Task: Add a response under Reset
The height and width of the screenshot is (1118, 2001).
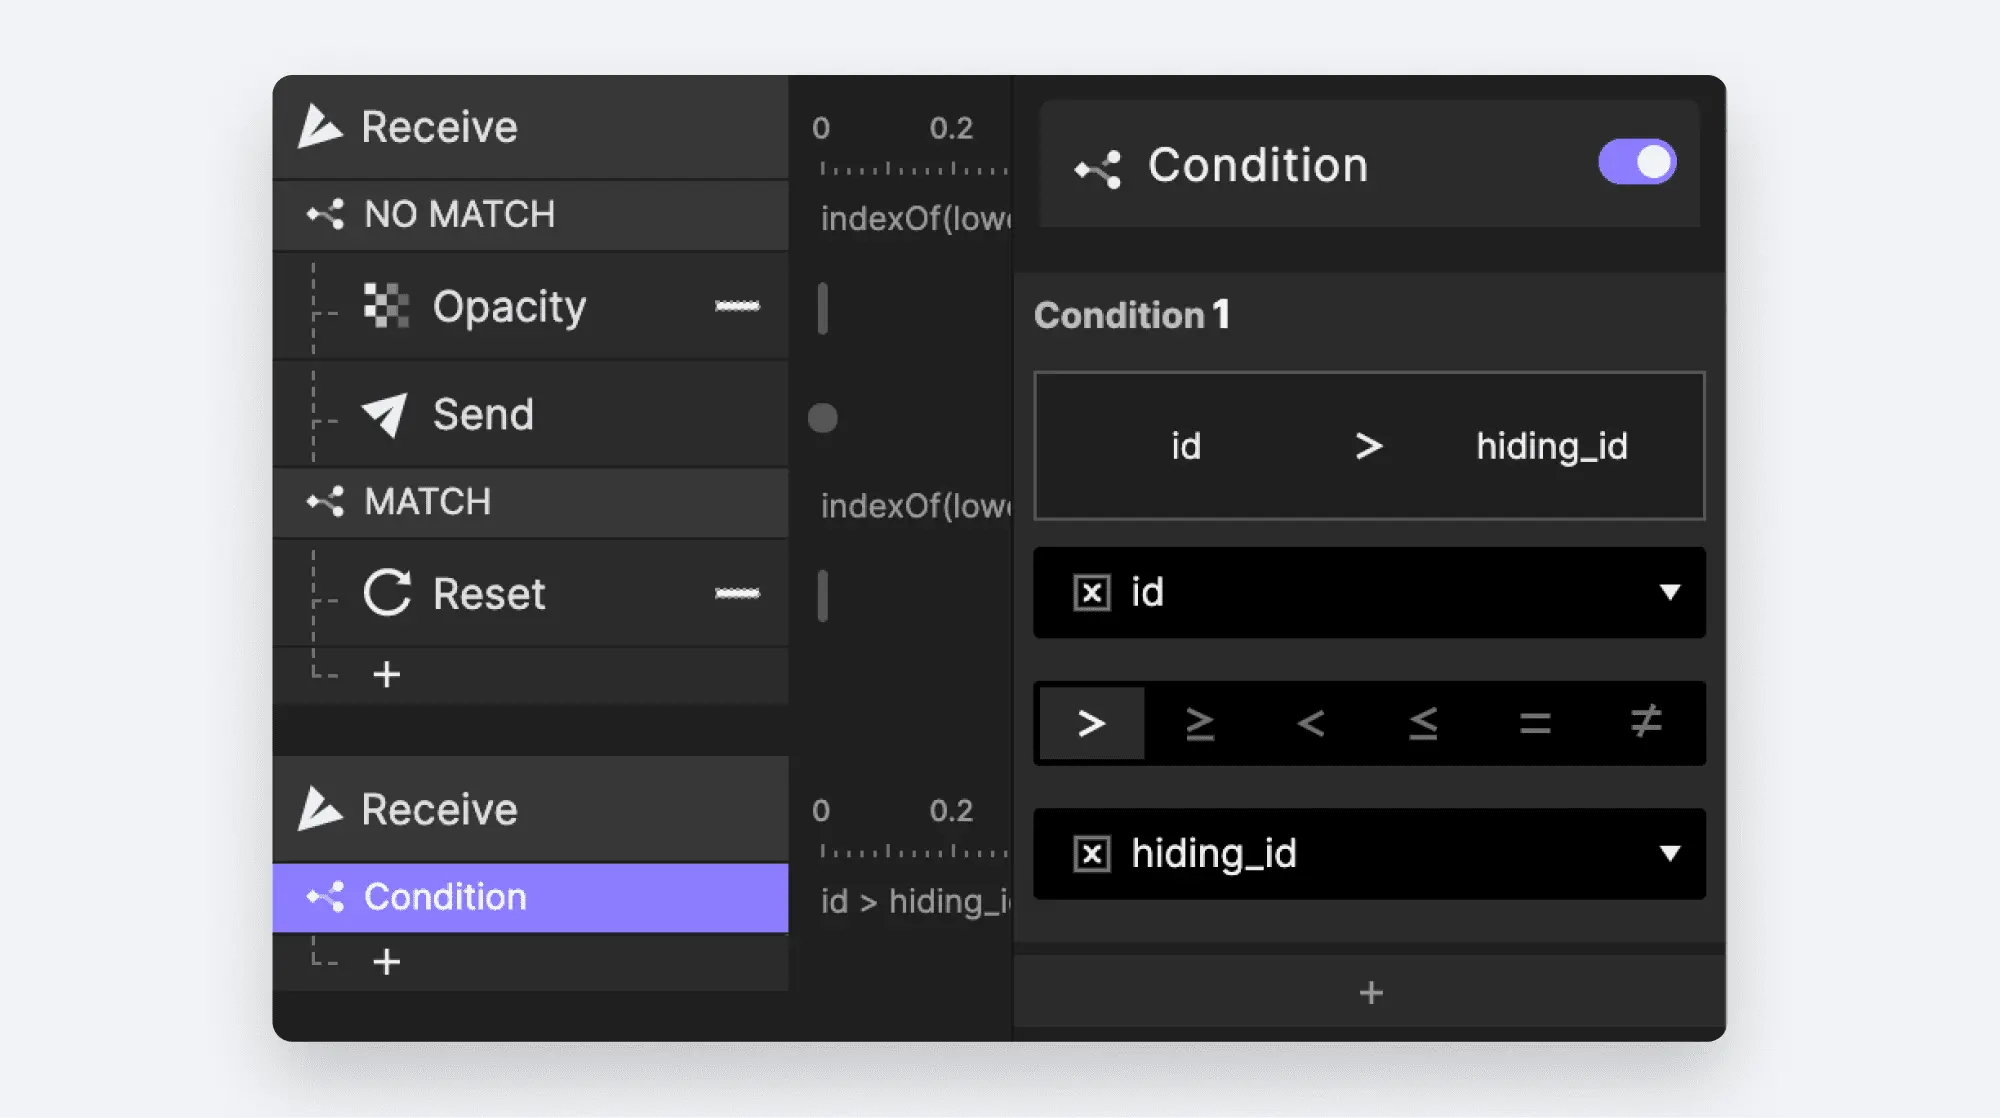Action: click(387, 675)
